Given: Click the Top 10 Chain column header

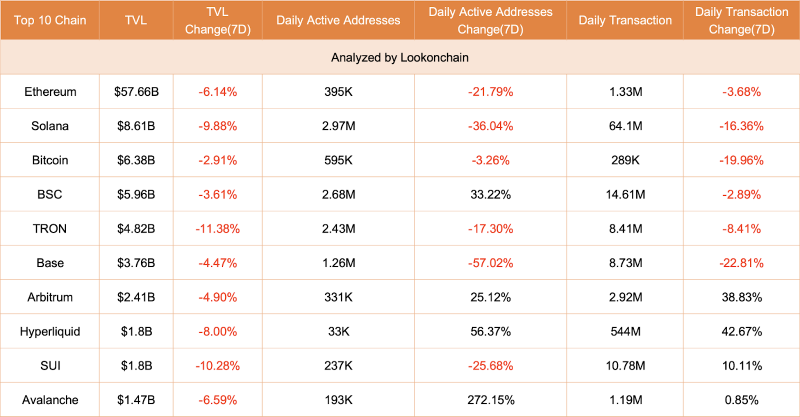Looking at the screenshot, I should pos(50,20).
